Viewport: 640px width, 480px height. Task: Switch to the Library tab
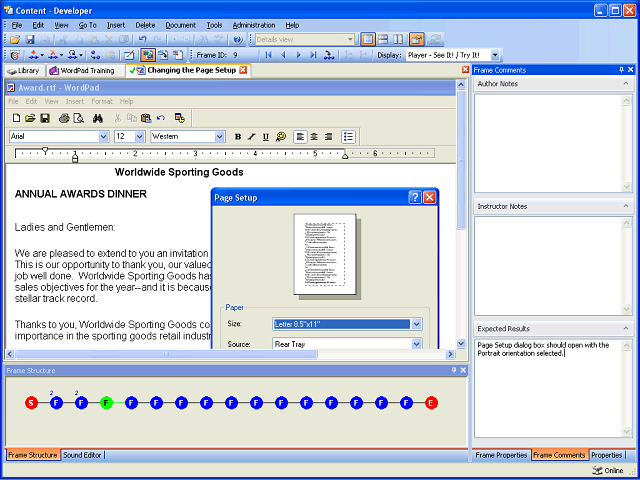[24, 71]
